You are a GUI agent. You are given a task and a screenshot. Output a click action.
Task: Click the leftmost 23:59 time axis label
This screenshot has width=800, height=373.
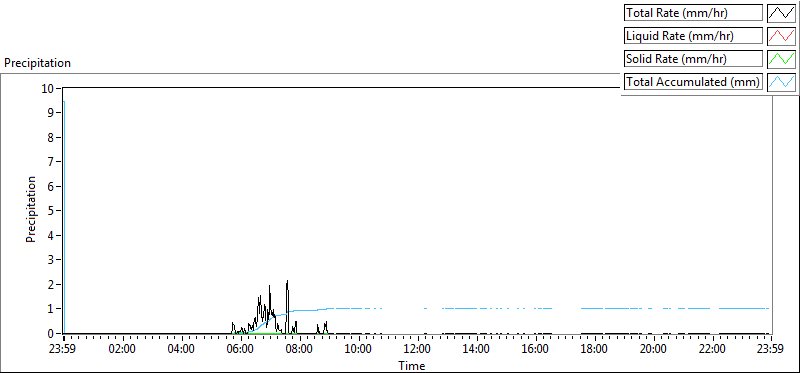coord(64,350)
